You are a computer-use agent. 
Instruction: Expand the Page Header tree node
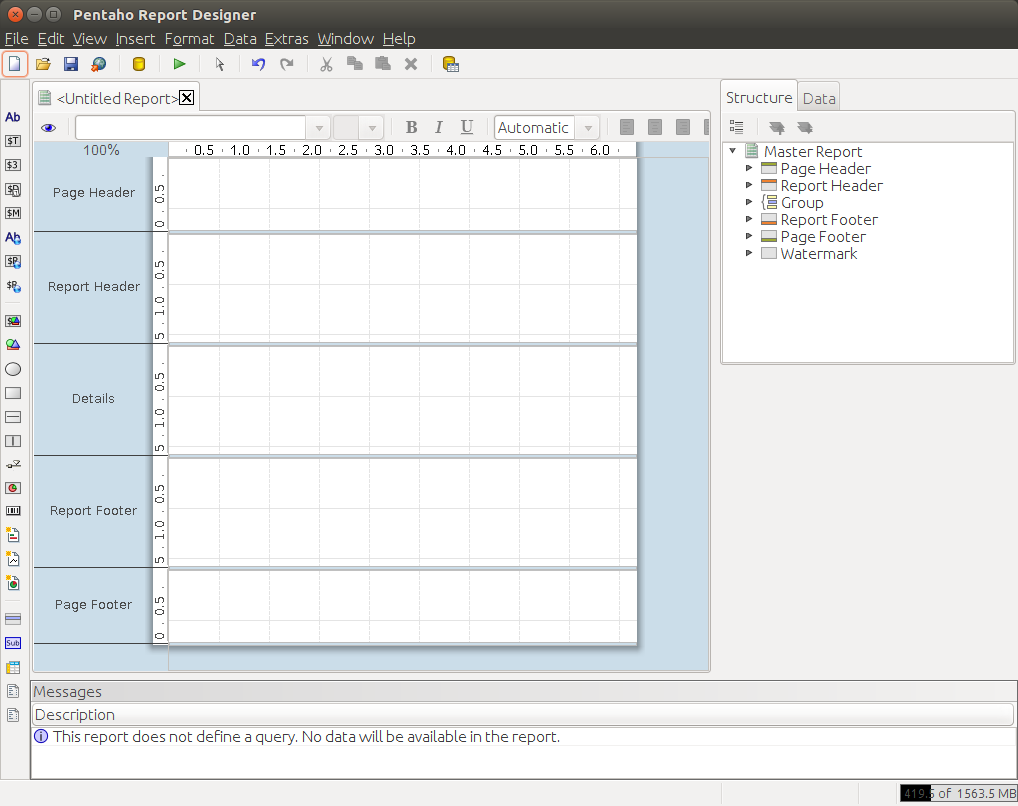click(749, 168)
